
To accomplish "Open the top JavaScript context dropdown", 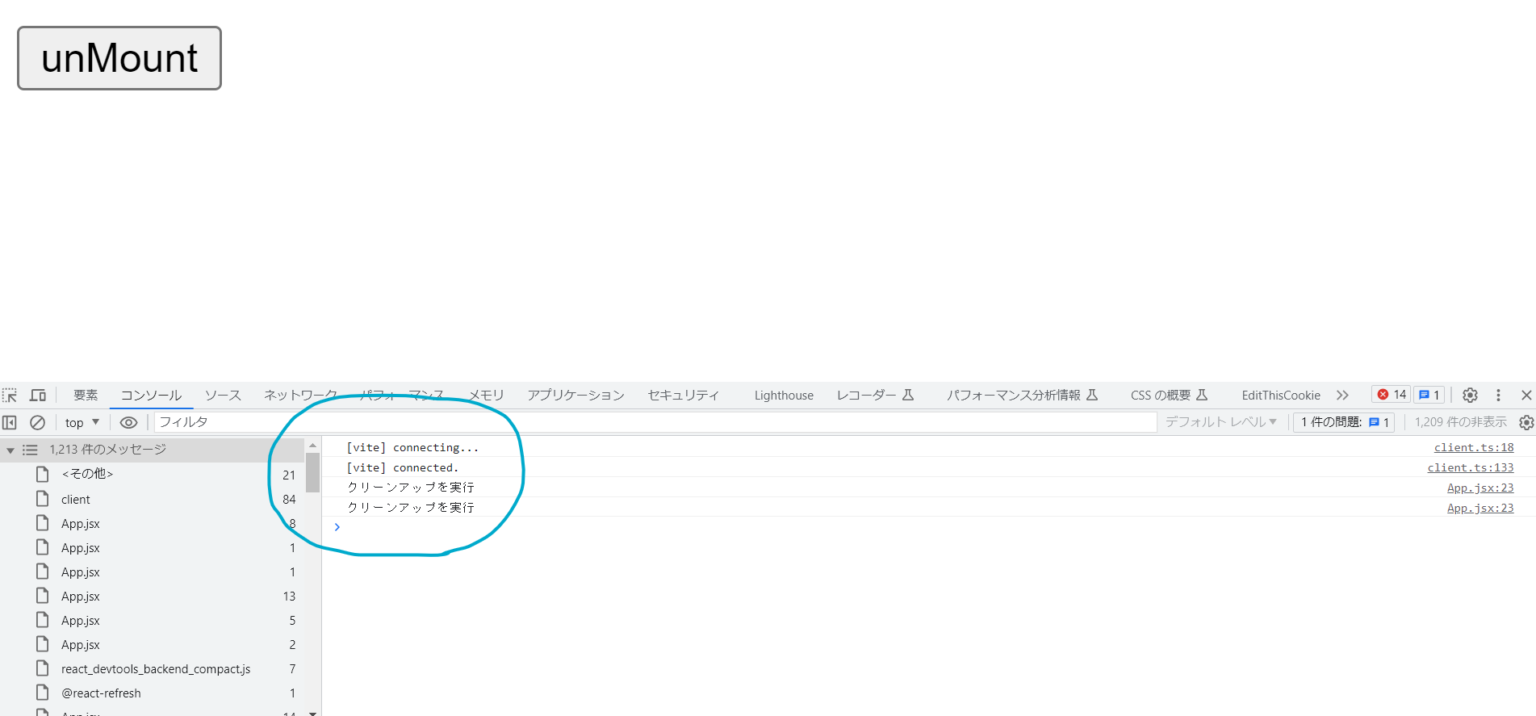I will [x=82, y=422].
